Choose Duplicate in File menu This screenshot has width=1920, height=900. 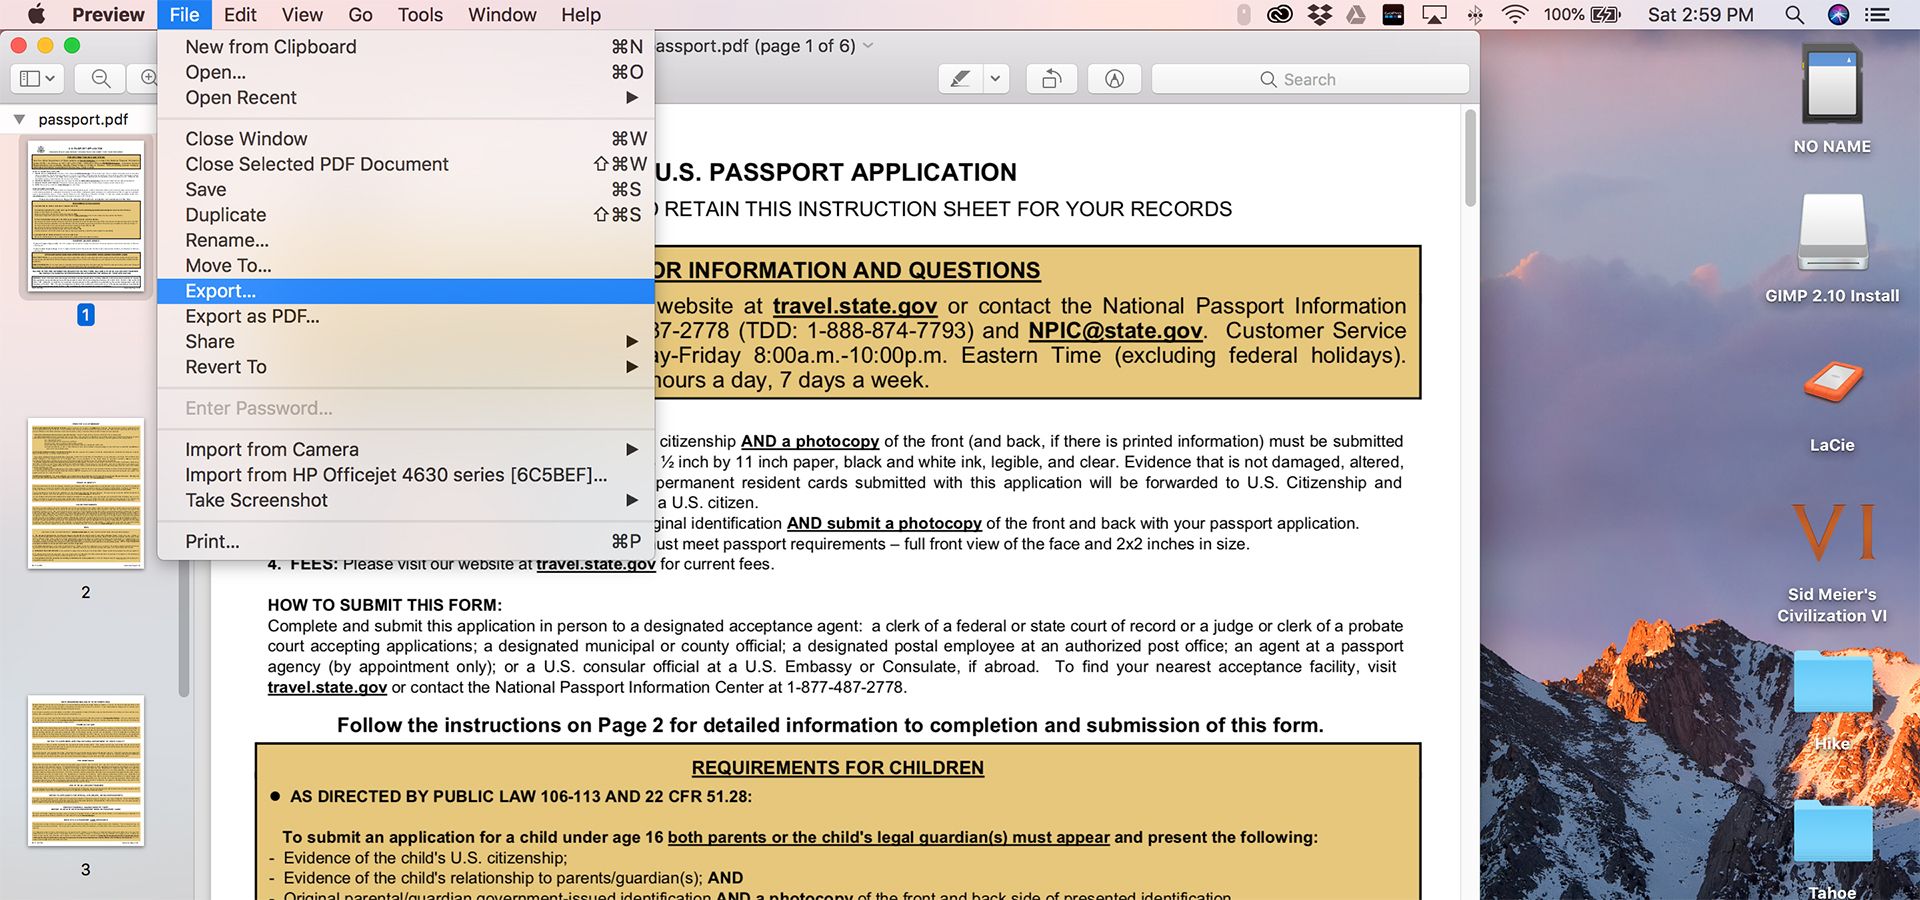click(406, 215)
